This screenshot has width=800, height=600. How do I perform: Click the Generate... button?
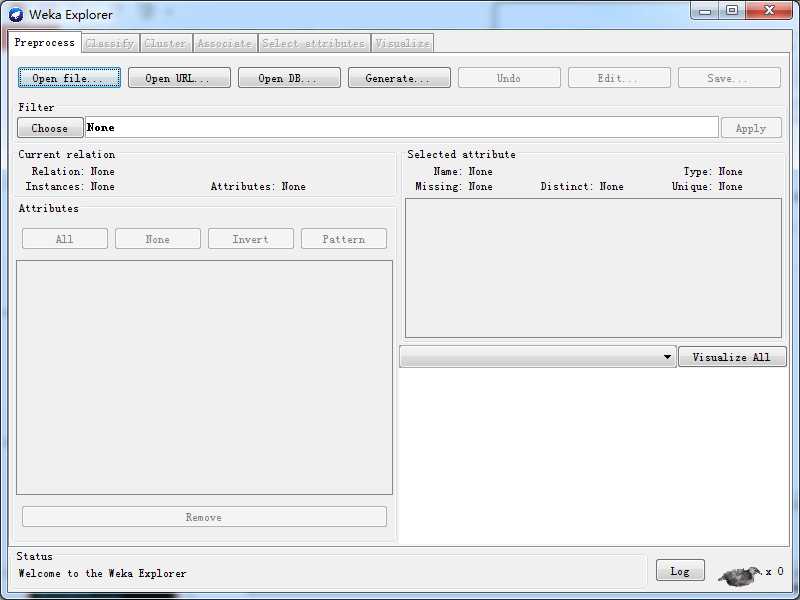(399, 78)
